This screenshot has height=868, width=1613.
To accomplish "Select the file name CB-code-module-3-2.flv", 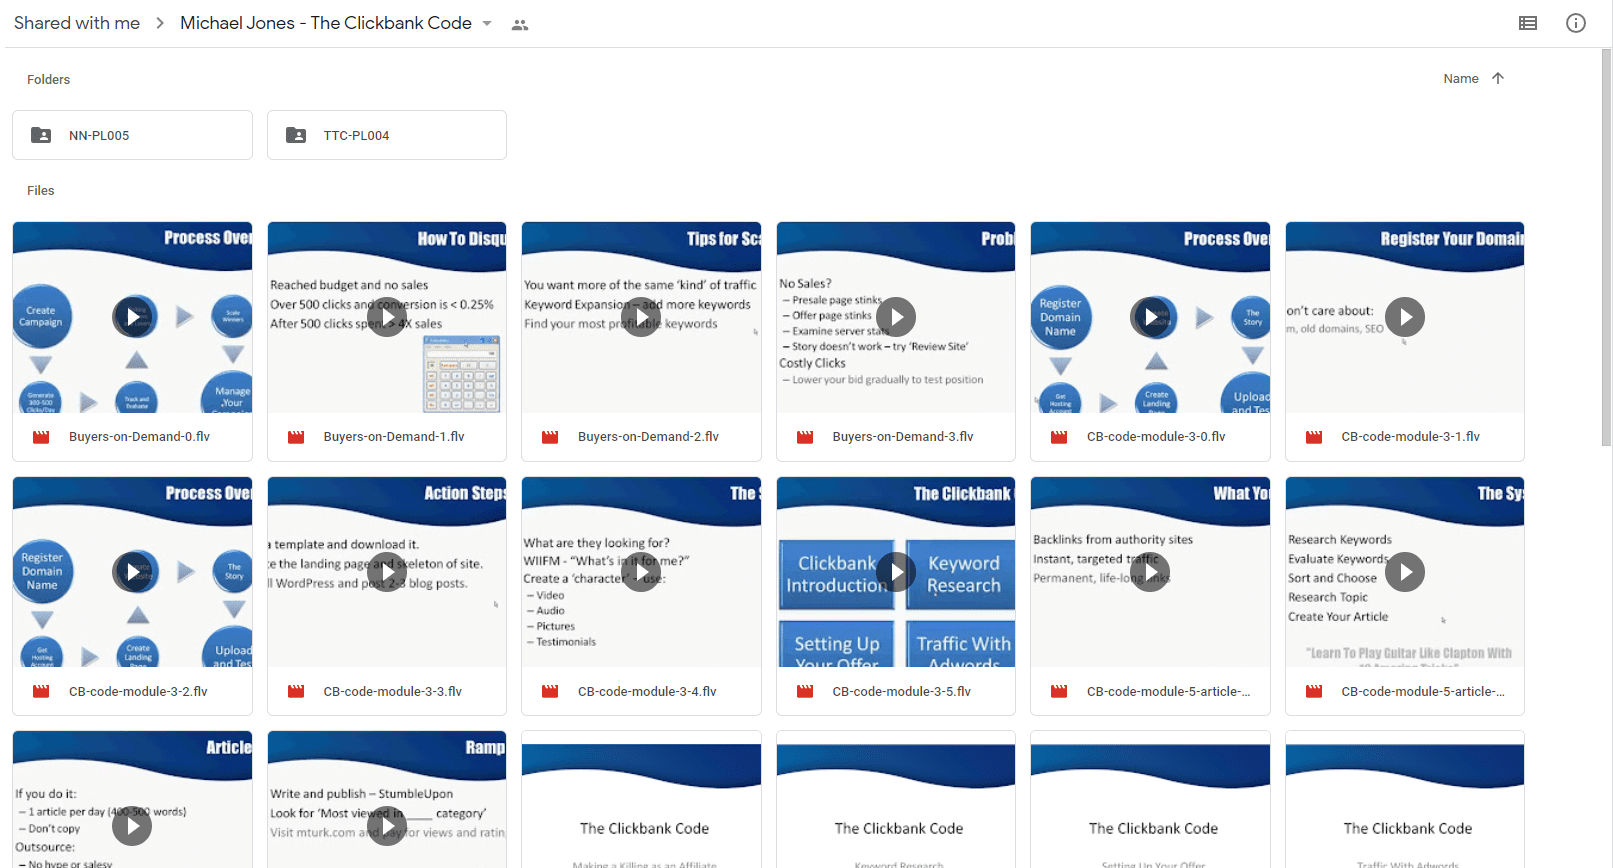I will tap(138, 691).
